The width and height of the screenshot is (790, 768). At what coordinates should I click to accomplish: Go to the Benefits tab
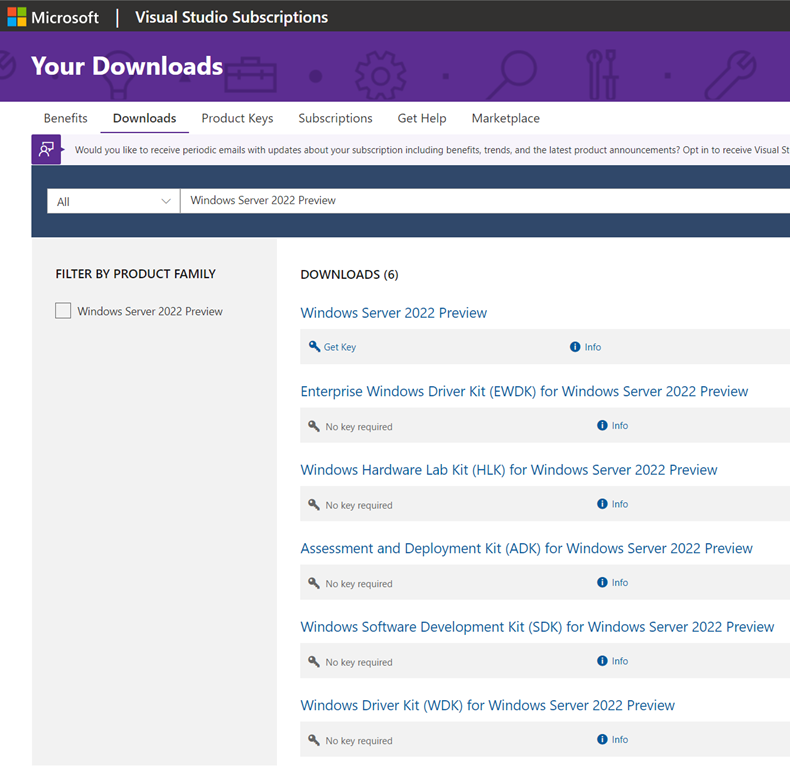pos(65,118)
